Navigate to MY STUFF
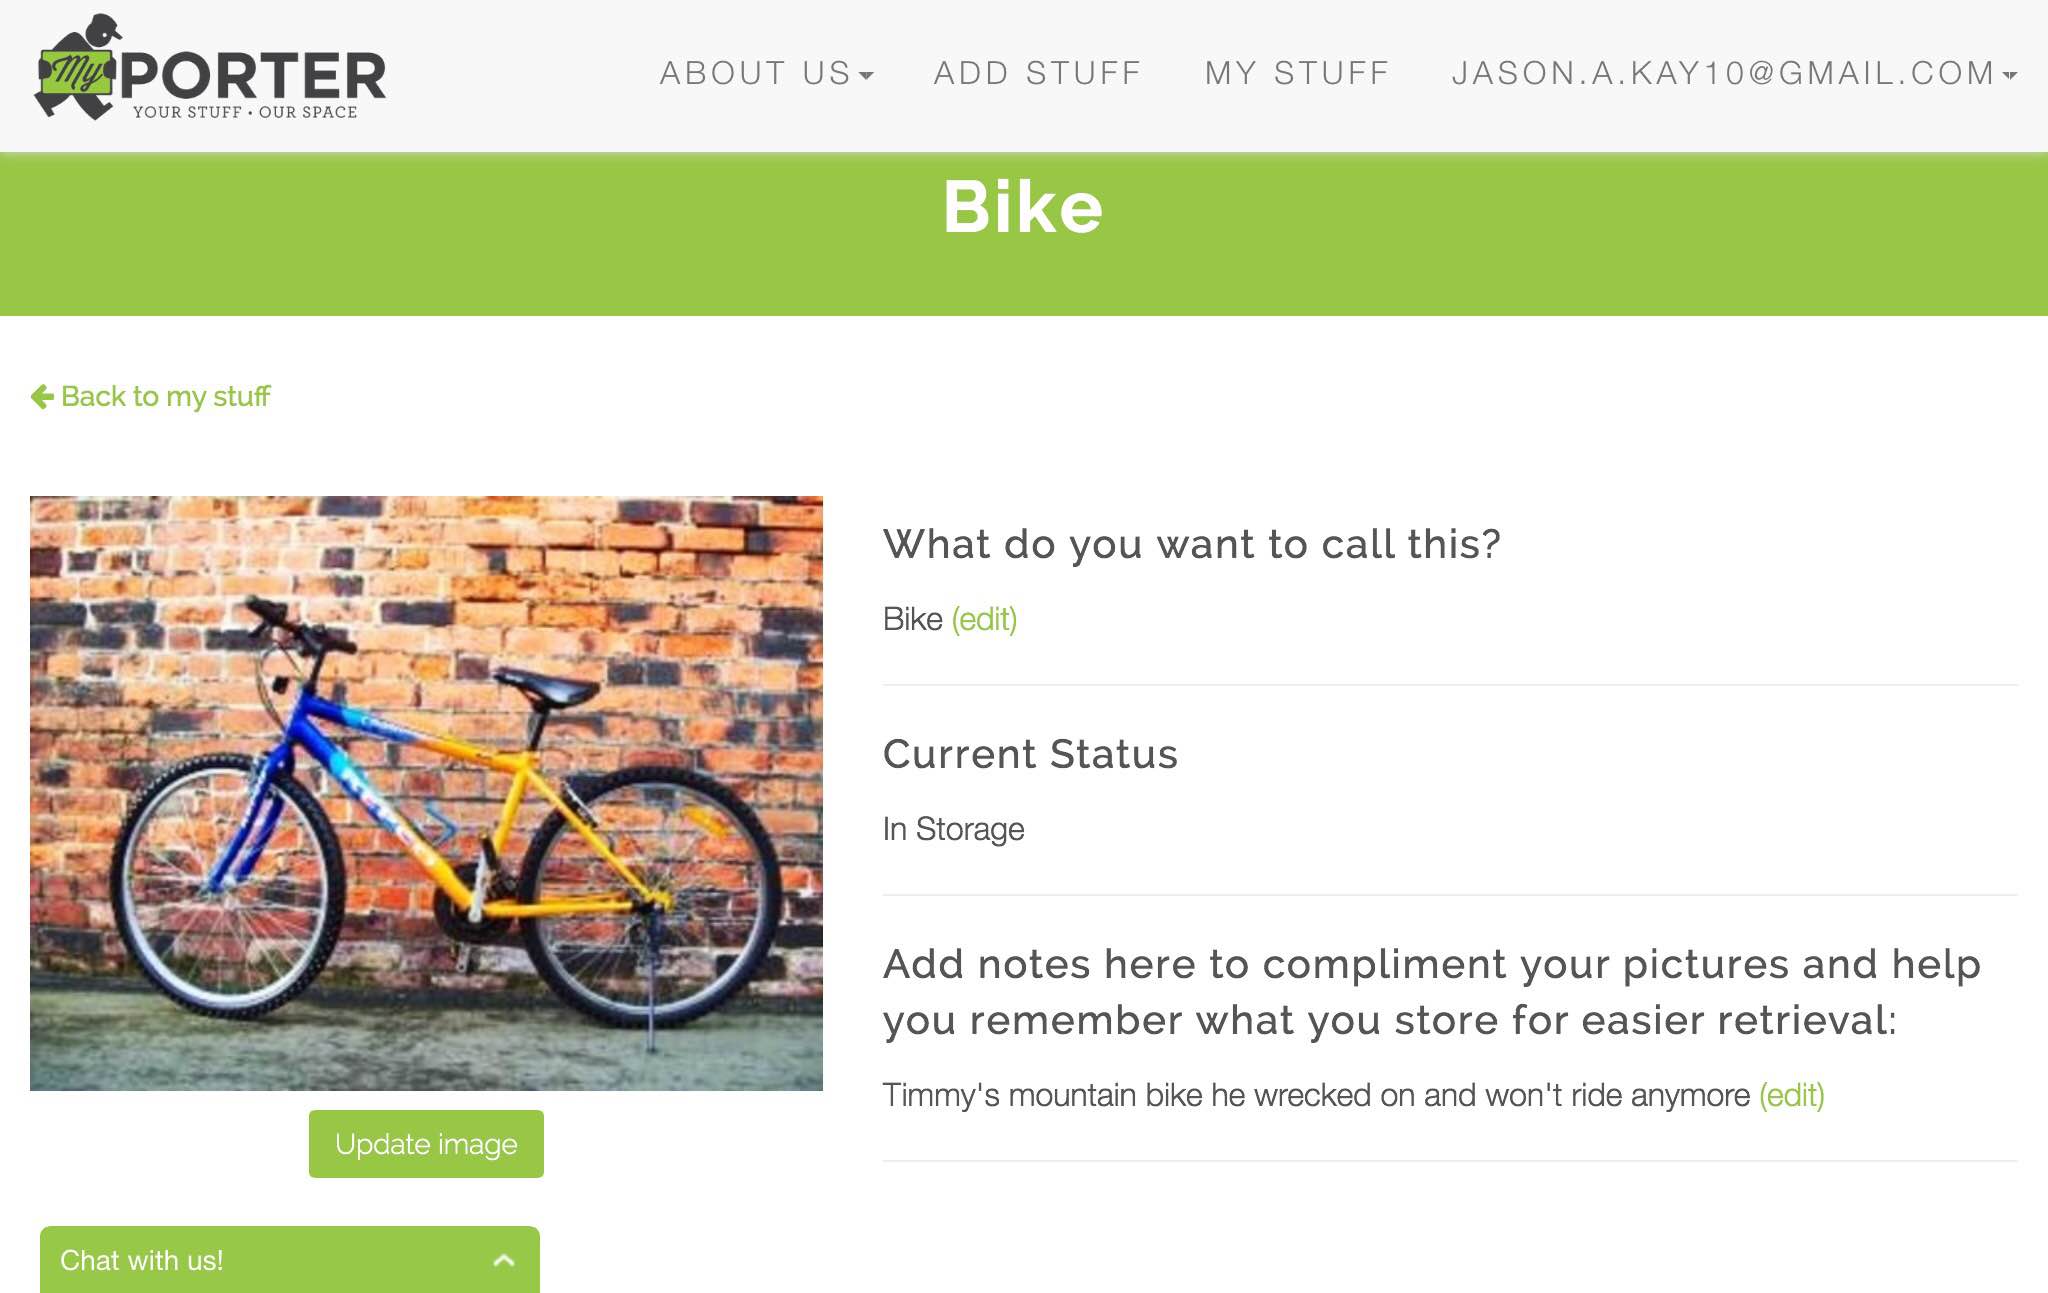 click(x=1297, y=73)
